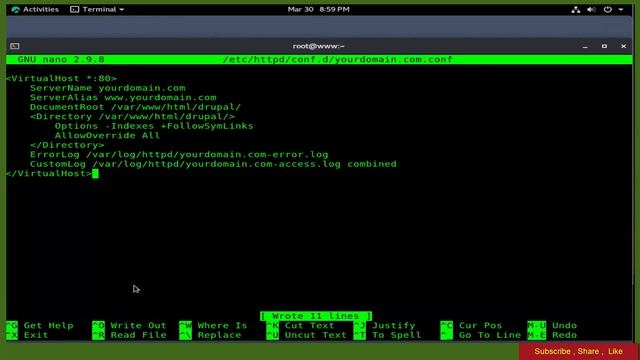Open the Terminal app menu
640x360 pixels.
tap(97, 9)
